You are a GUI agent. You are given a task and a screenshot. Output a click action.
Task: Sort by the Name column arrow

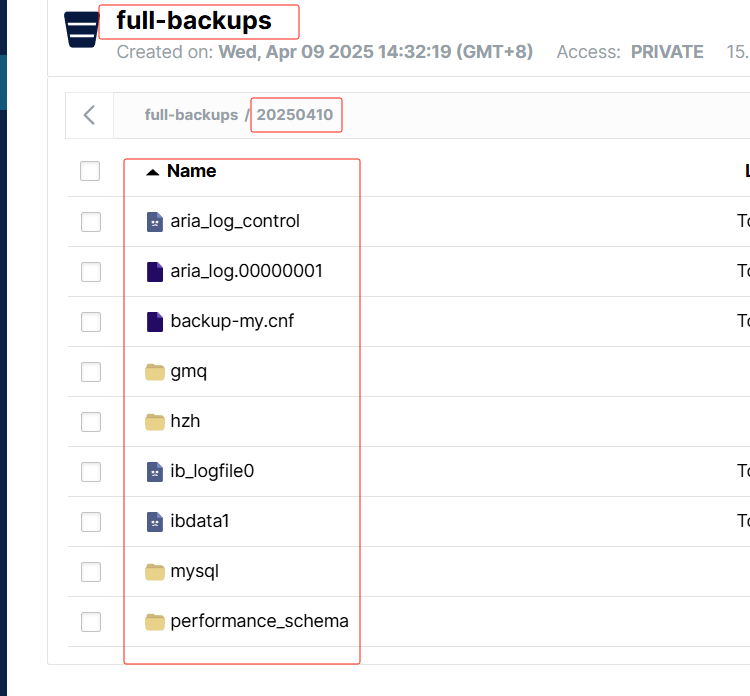[x=153, y=172]
